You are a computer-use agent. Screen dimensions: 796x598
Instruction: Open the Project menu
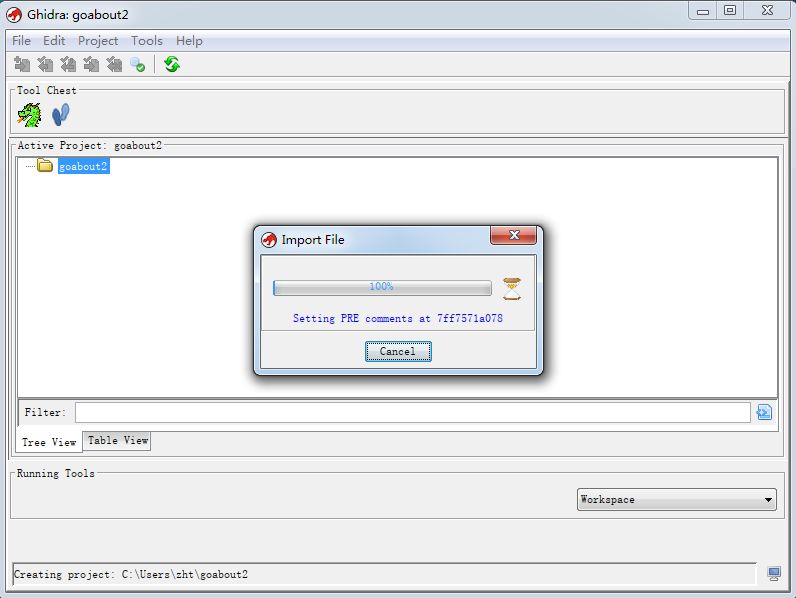tap(97, 41)
